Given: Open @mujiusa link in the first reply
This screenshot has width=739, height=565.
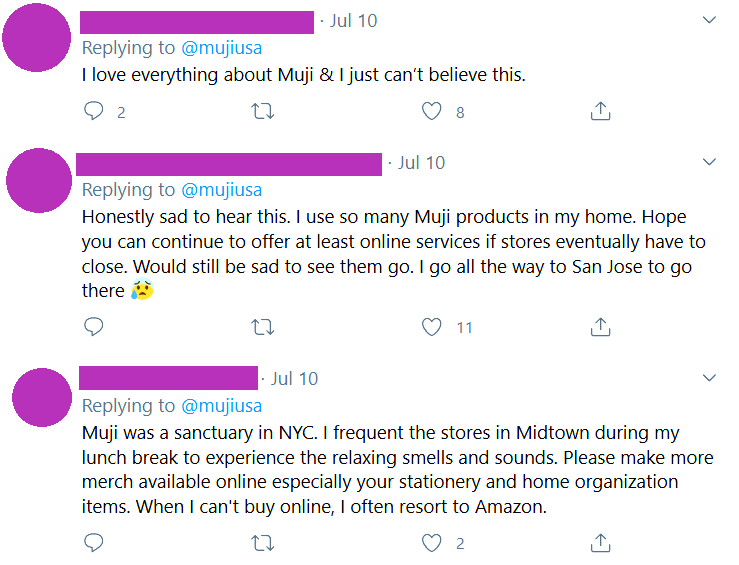Looking at the screenshot, I should click(x=221, y=48).
